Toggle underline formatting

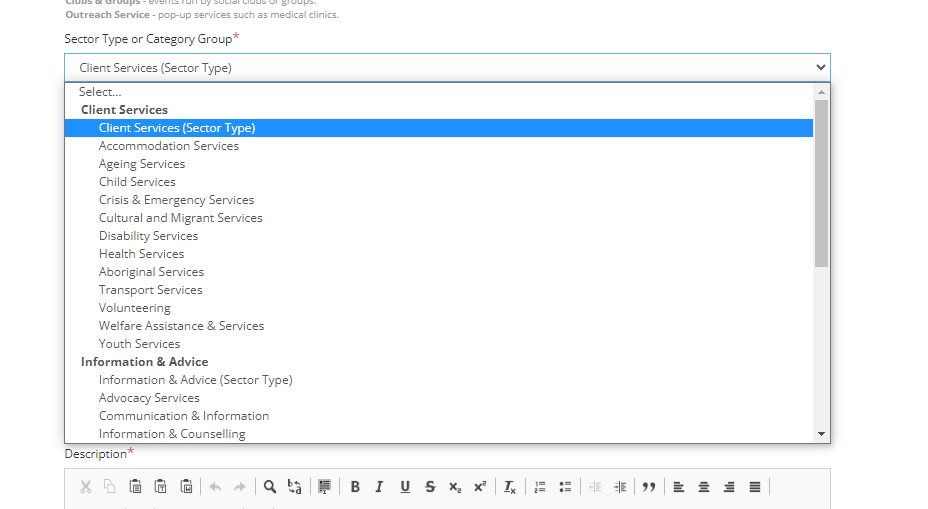pyautogui.click(x=405, y=487)
